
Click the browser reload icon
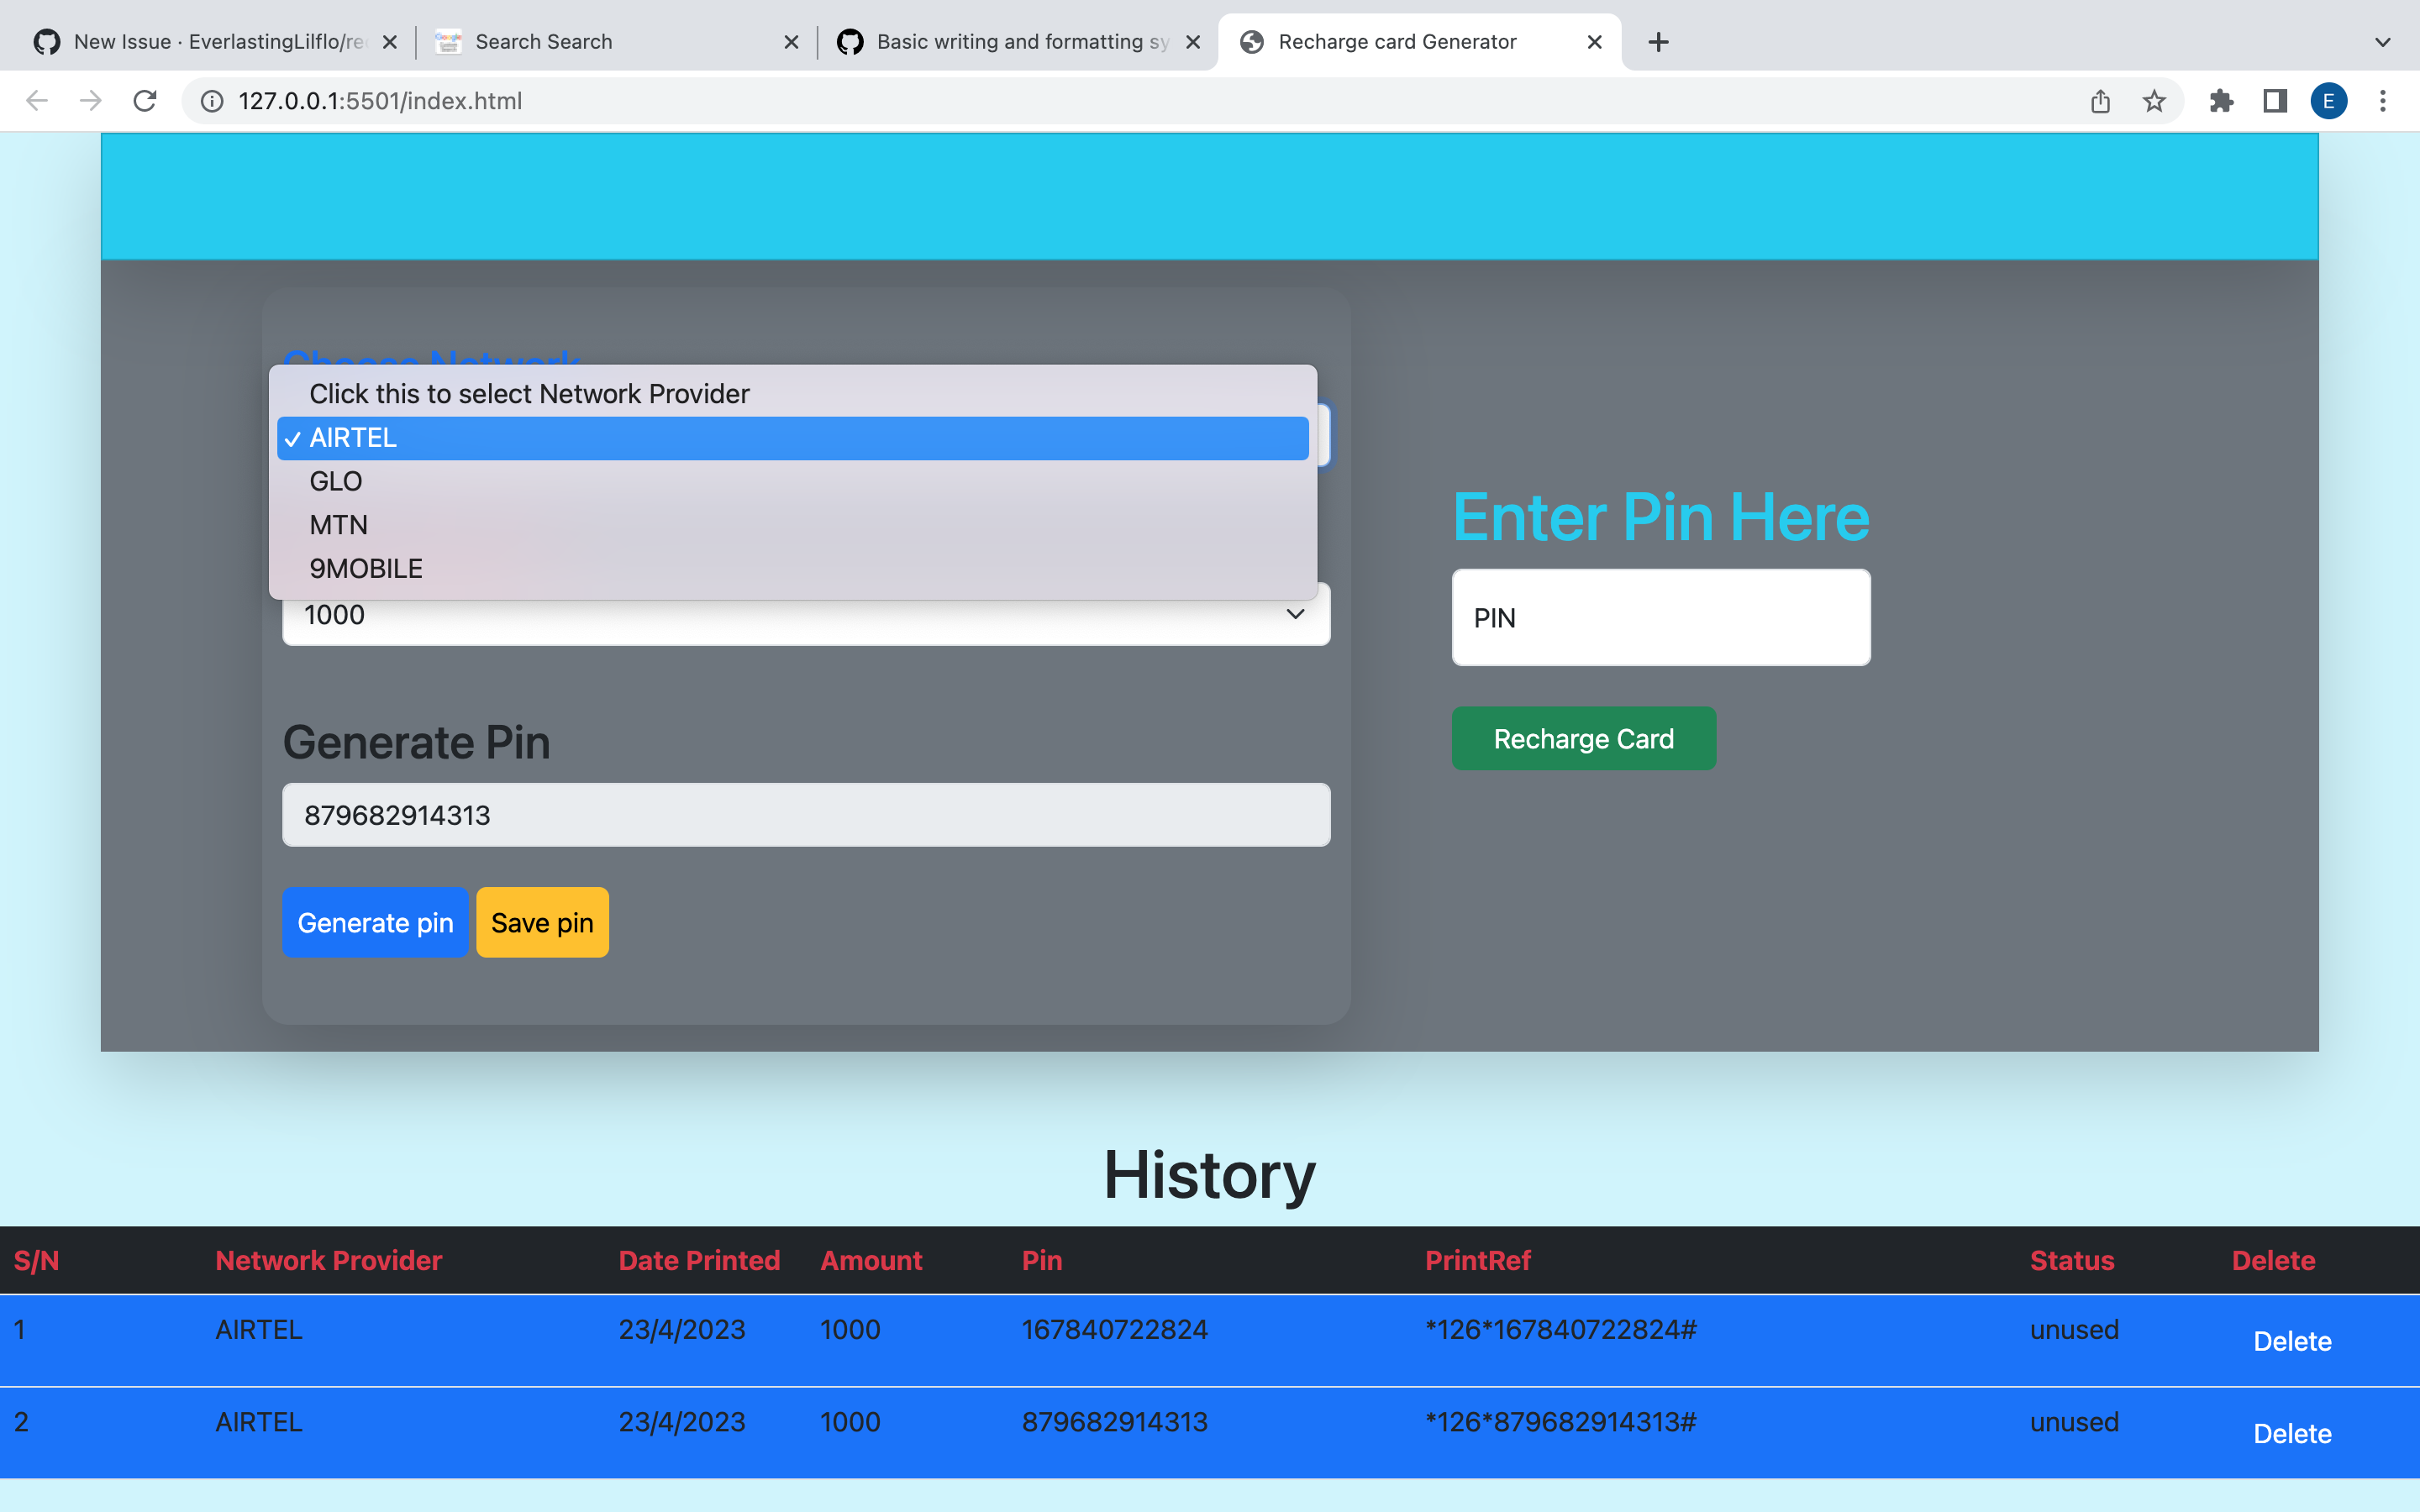click(145, 101)
